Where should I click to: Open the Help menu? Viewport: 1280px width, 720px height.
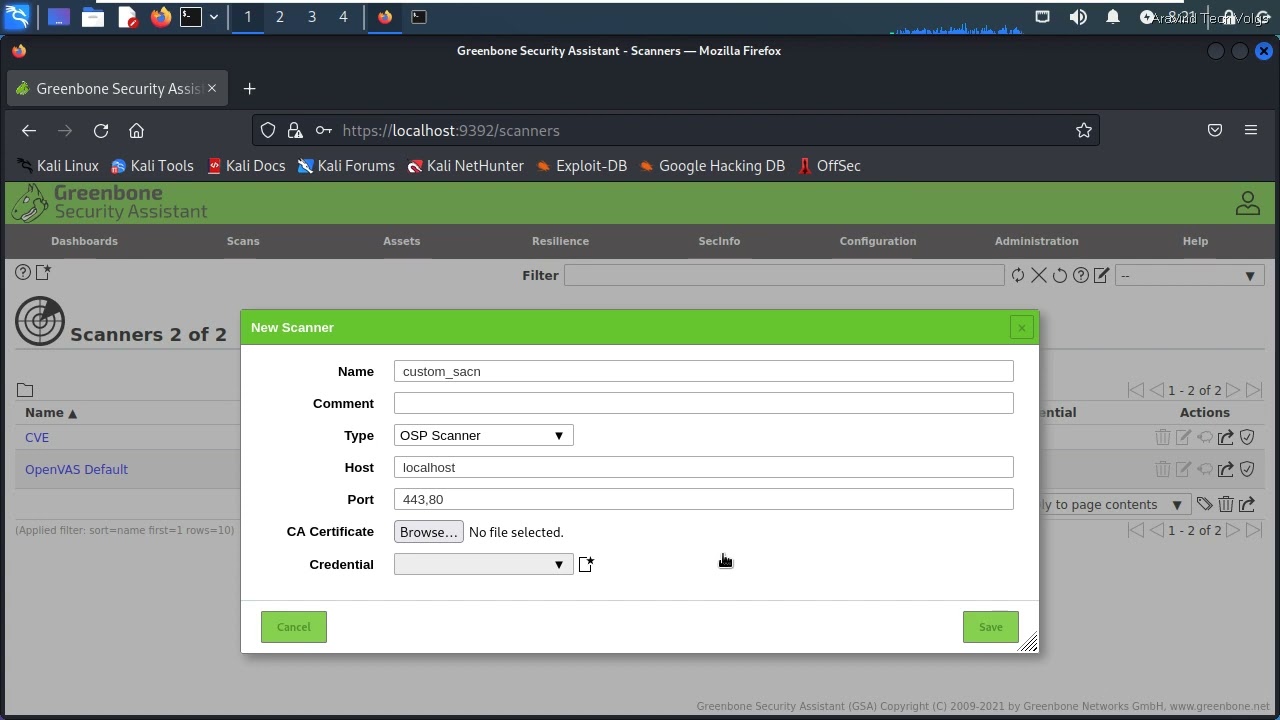click(x=1195, y=241)
